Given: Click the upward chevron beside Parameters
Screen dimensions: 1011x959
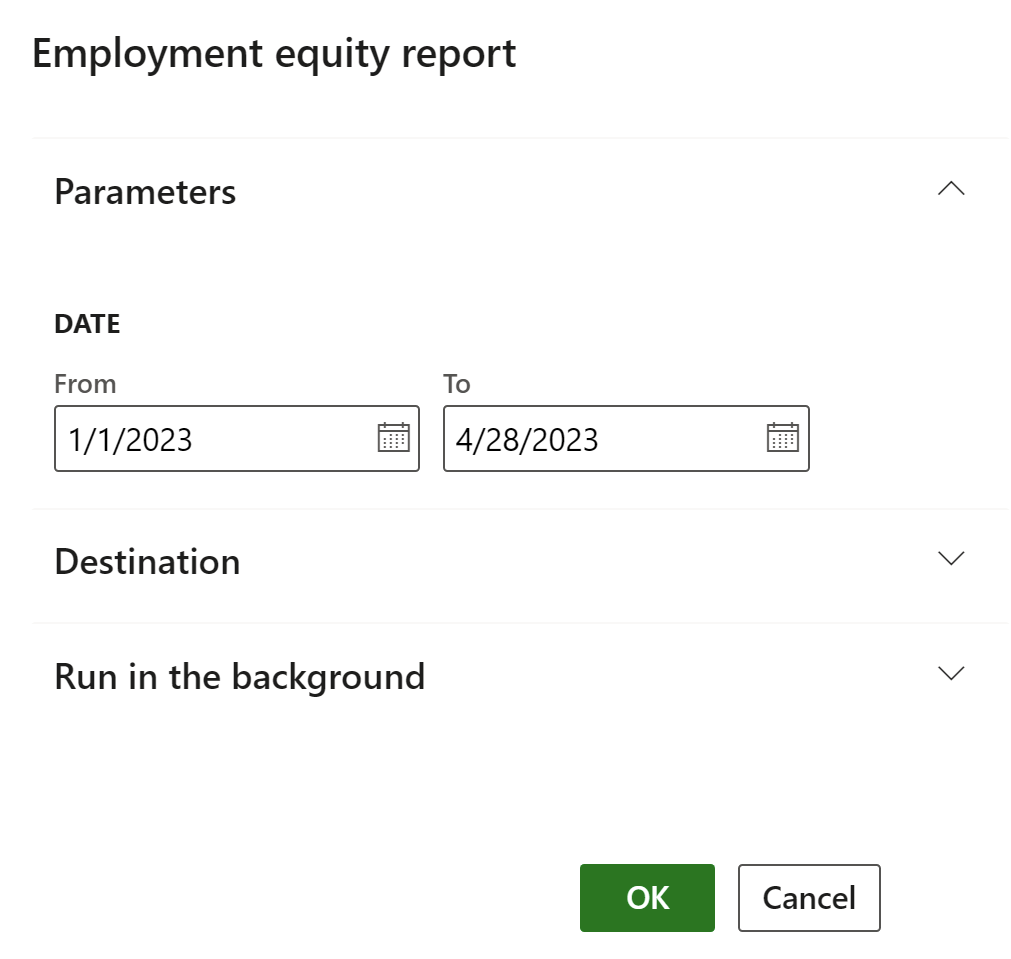Looking at the screenshot, I should (952, 189).
